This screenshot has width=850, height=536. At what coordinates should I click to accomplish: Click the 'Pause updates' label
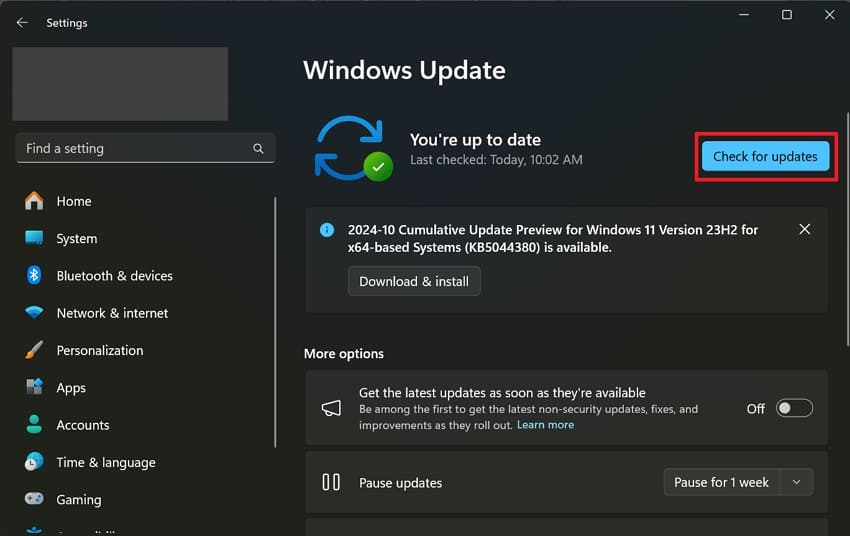(x=401, y=483)
